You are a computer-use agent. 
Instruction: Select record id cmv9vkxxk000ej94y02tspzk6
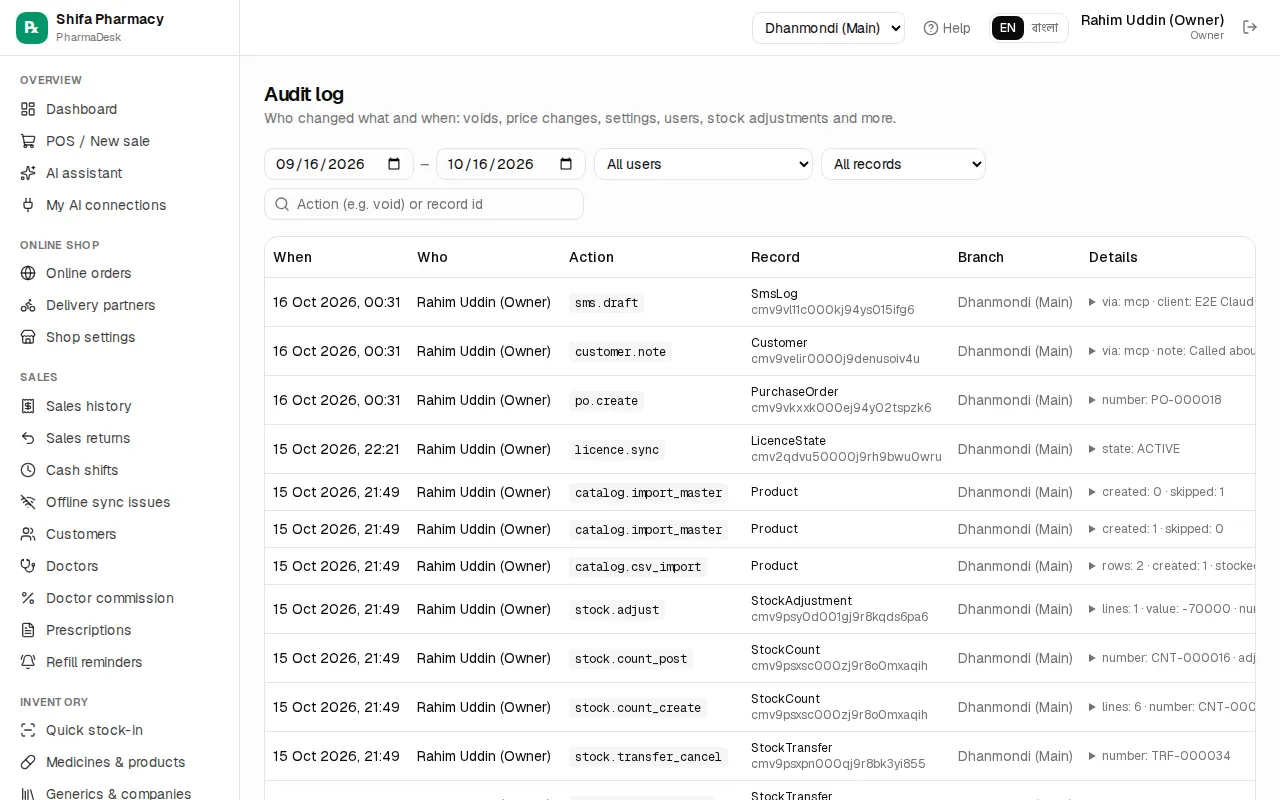(841, 408)
